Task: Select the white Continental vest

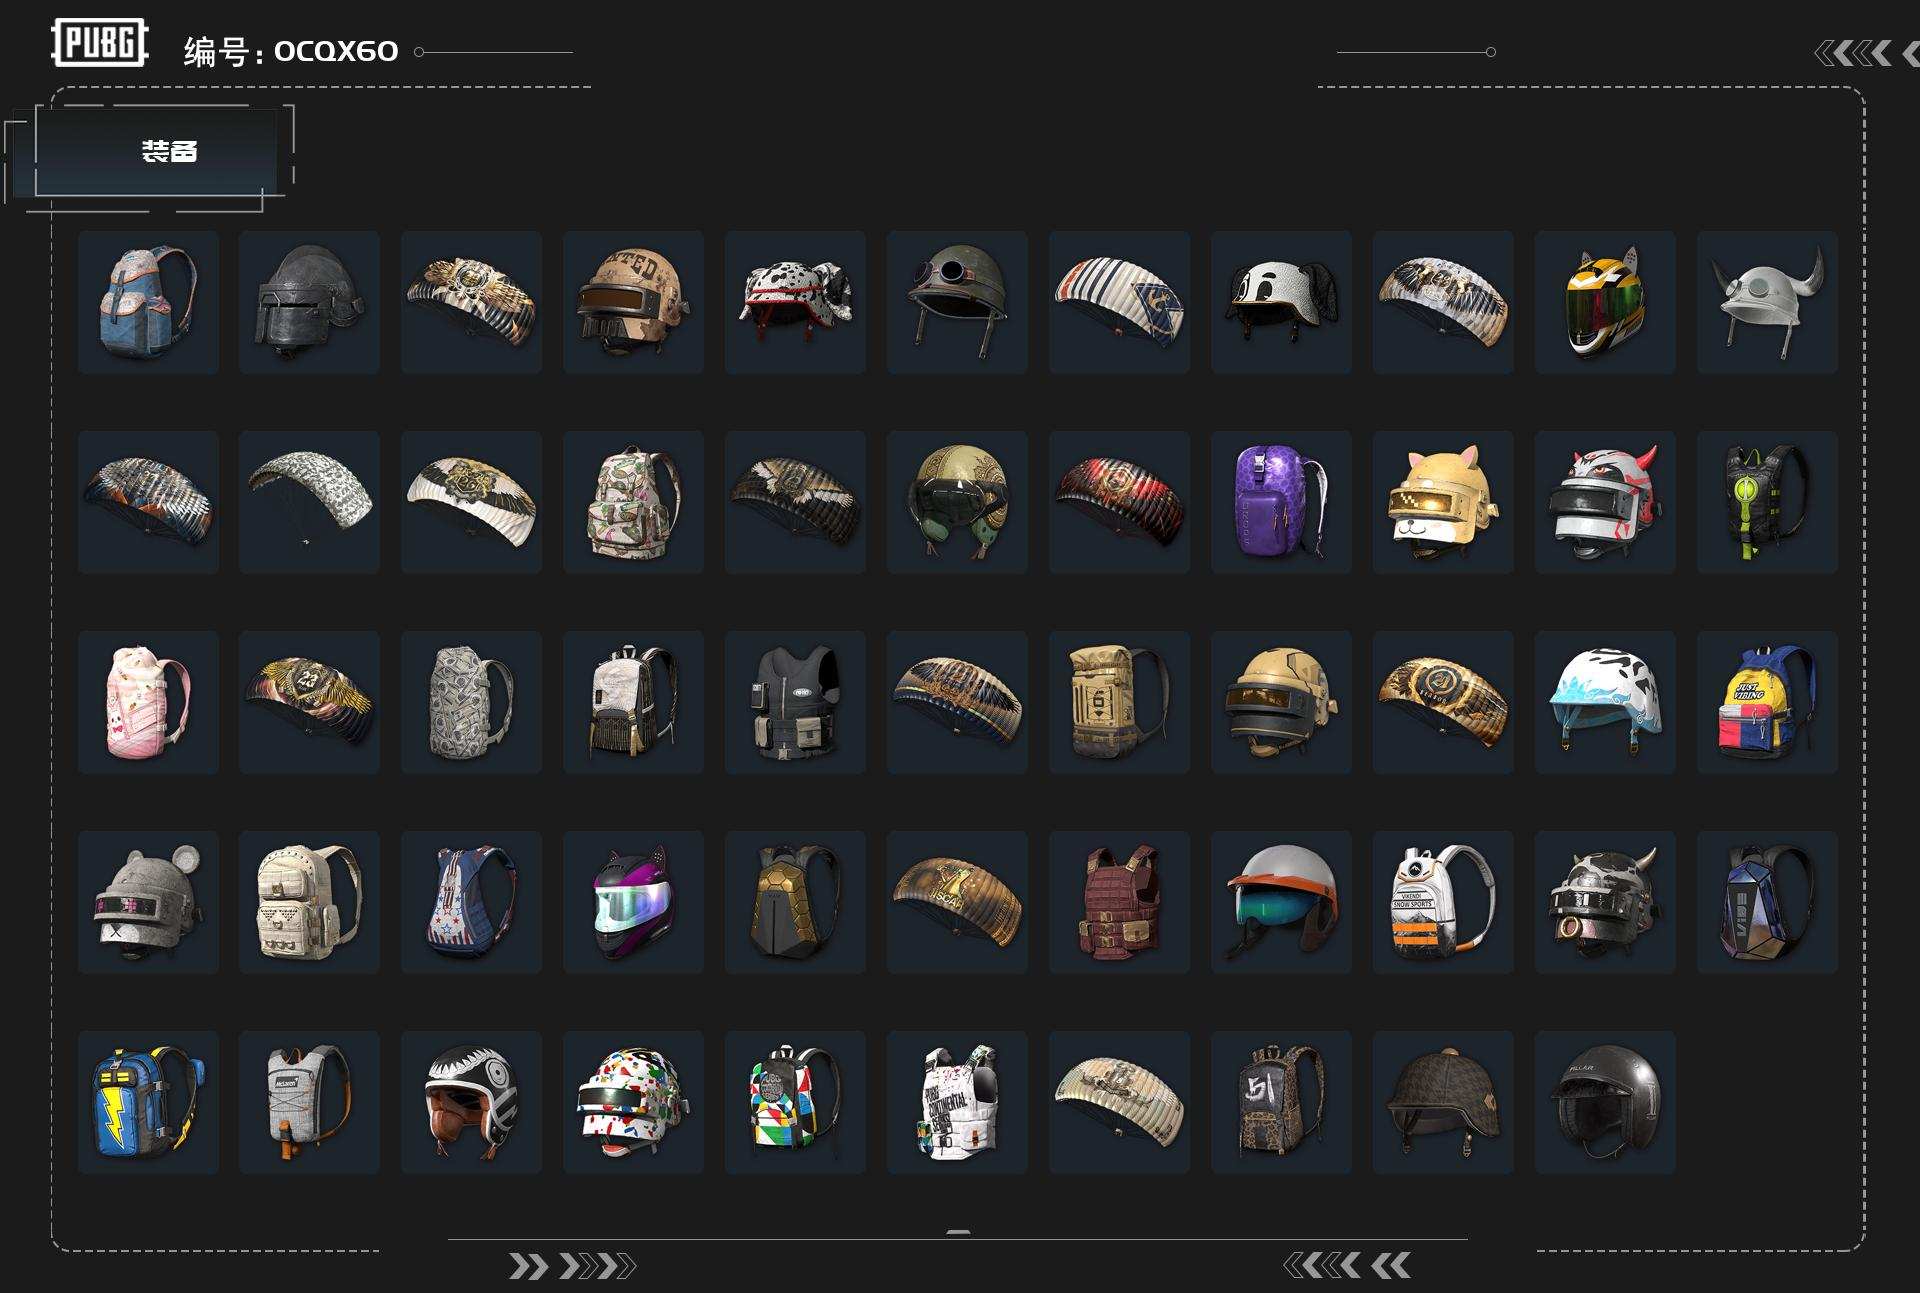Action: pyautogui.click(x=958, y=1102)
